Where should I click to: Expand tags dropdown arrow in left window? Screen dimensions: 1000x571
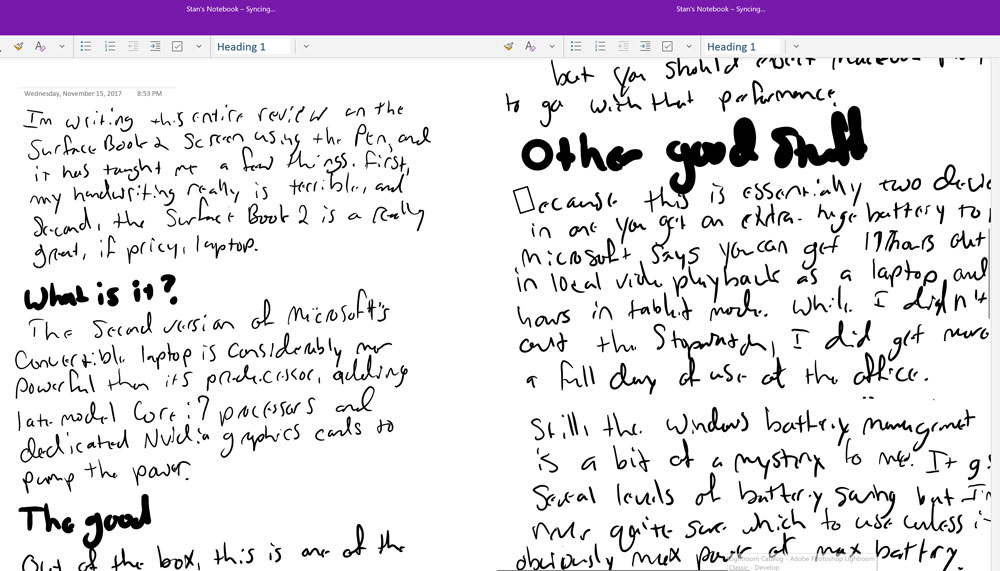199,46
